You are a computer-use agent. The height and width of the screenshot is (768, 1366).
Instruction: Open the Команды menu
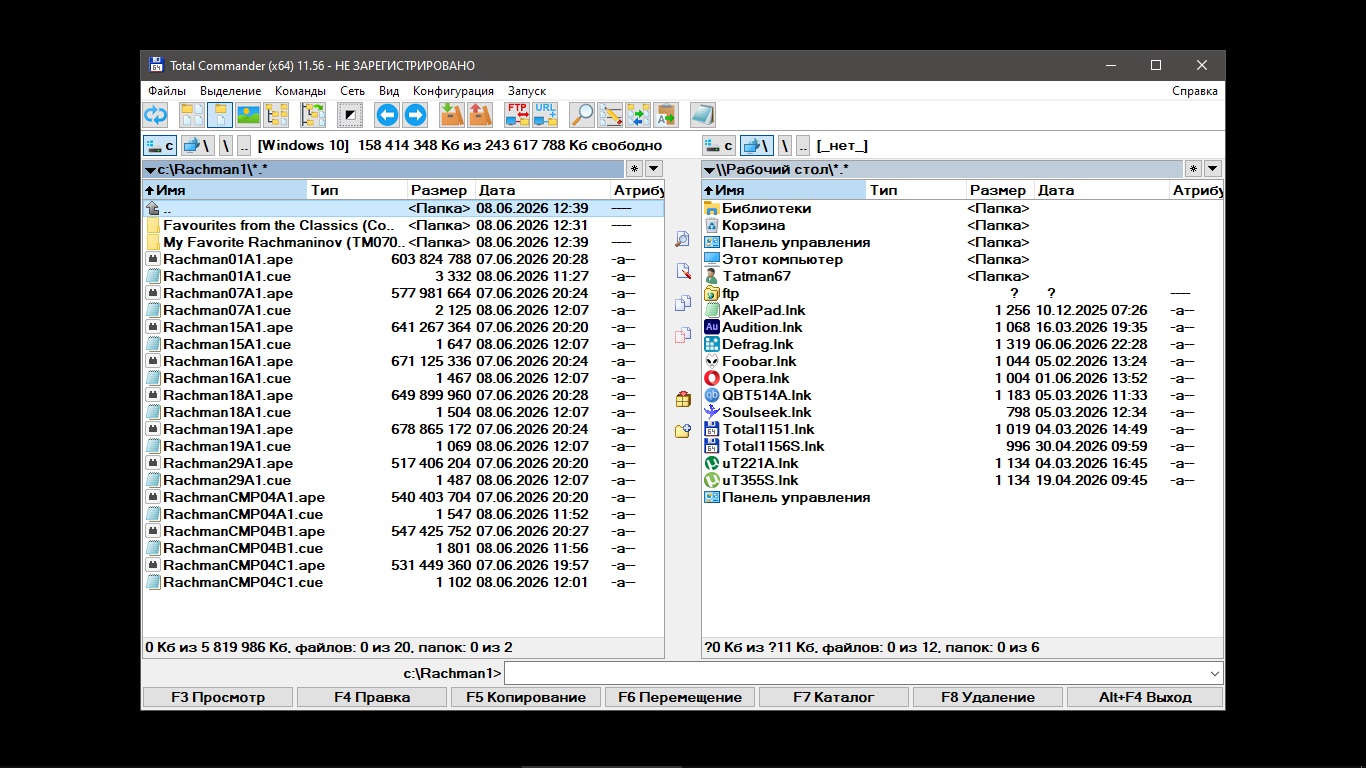tap(300, 91)
